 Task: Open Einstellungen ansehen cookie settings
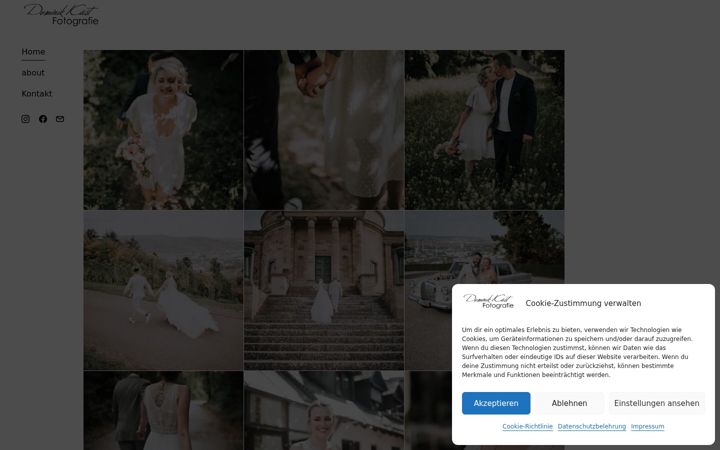pos(657,403)
